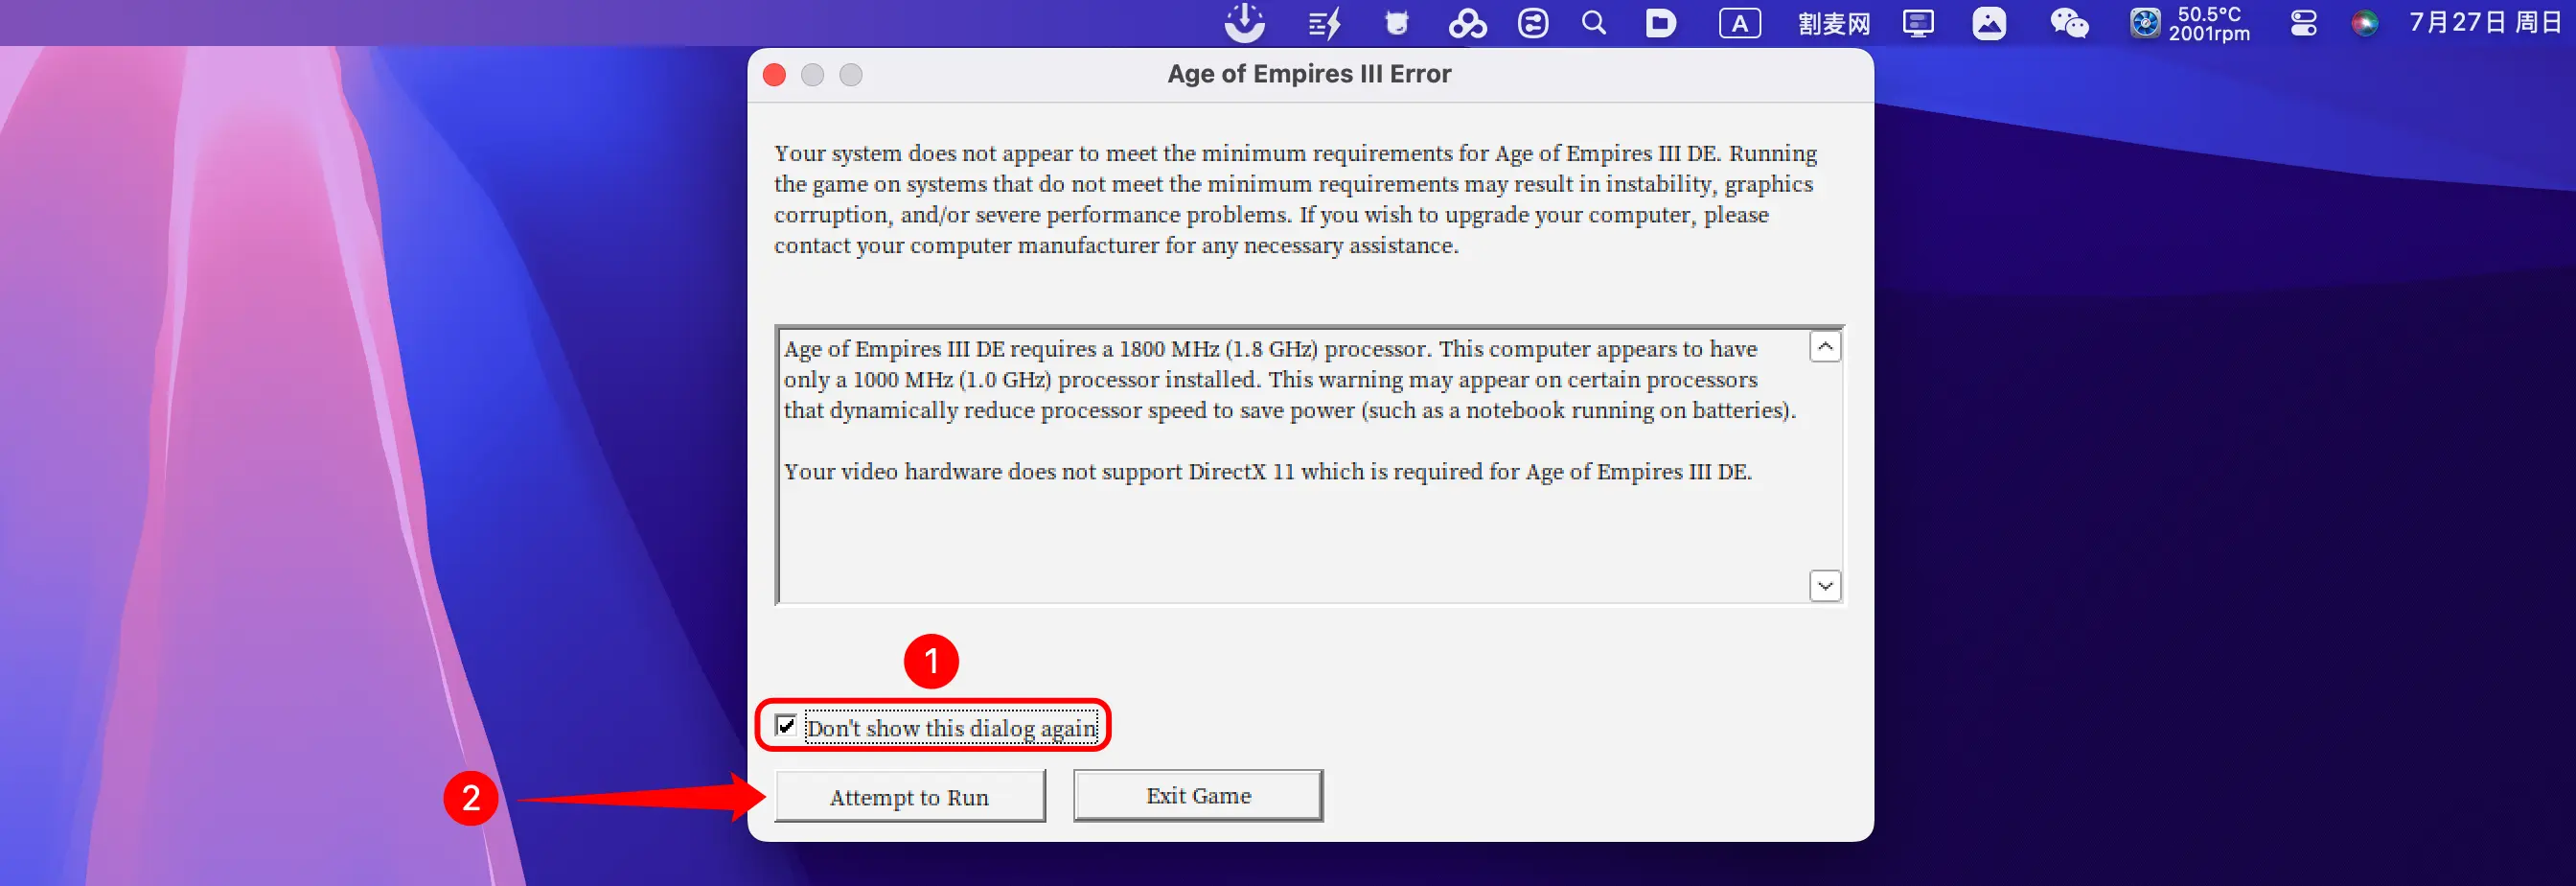Switch input source via the A icon
This screenshot has width=2576, height=886.
point(1740,23)
